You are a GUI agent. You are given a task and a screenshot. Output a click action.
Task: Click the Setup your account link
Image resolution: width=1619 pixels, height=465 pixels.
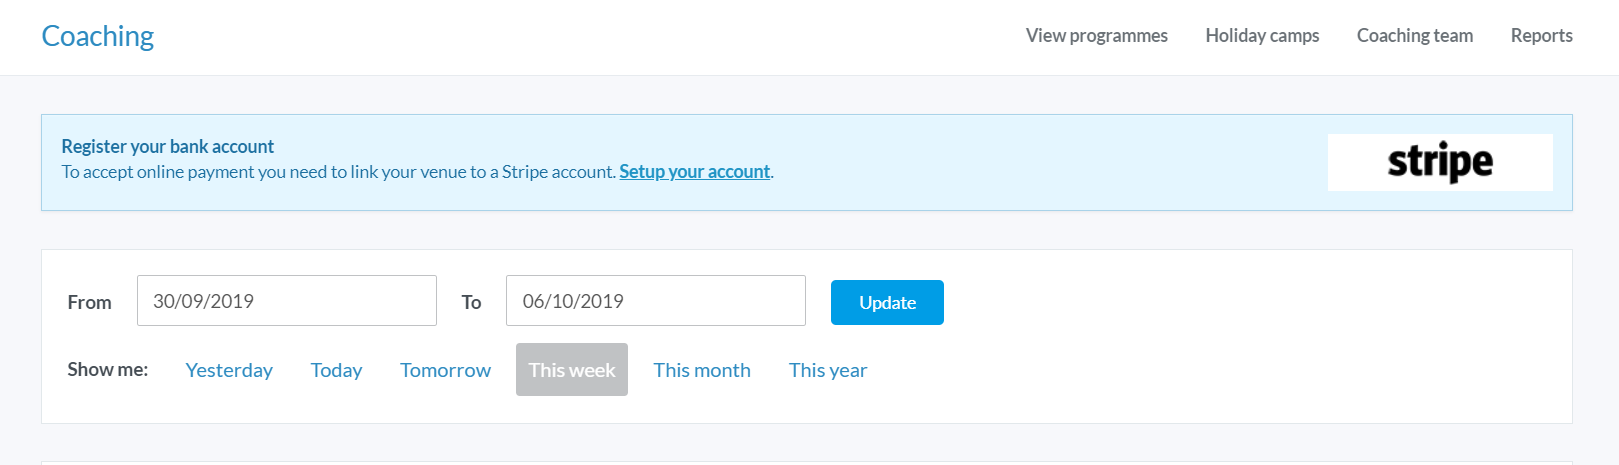click(694, 171)
